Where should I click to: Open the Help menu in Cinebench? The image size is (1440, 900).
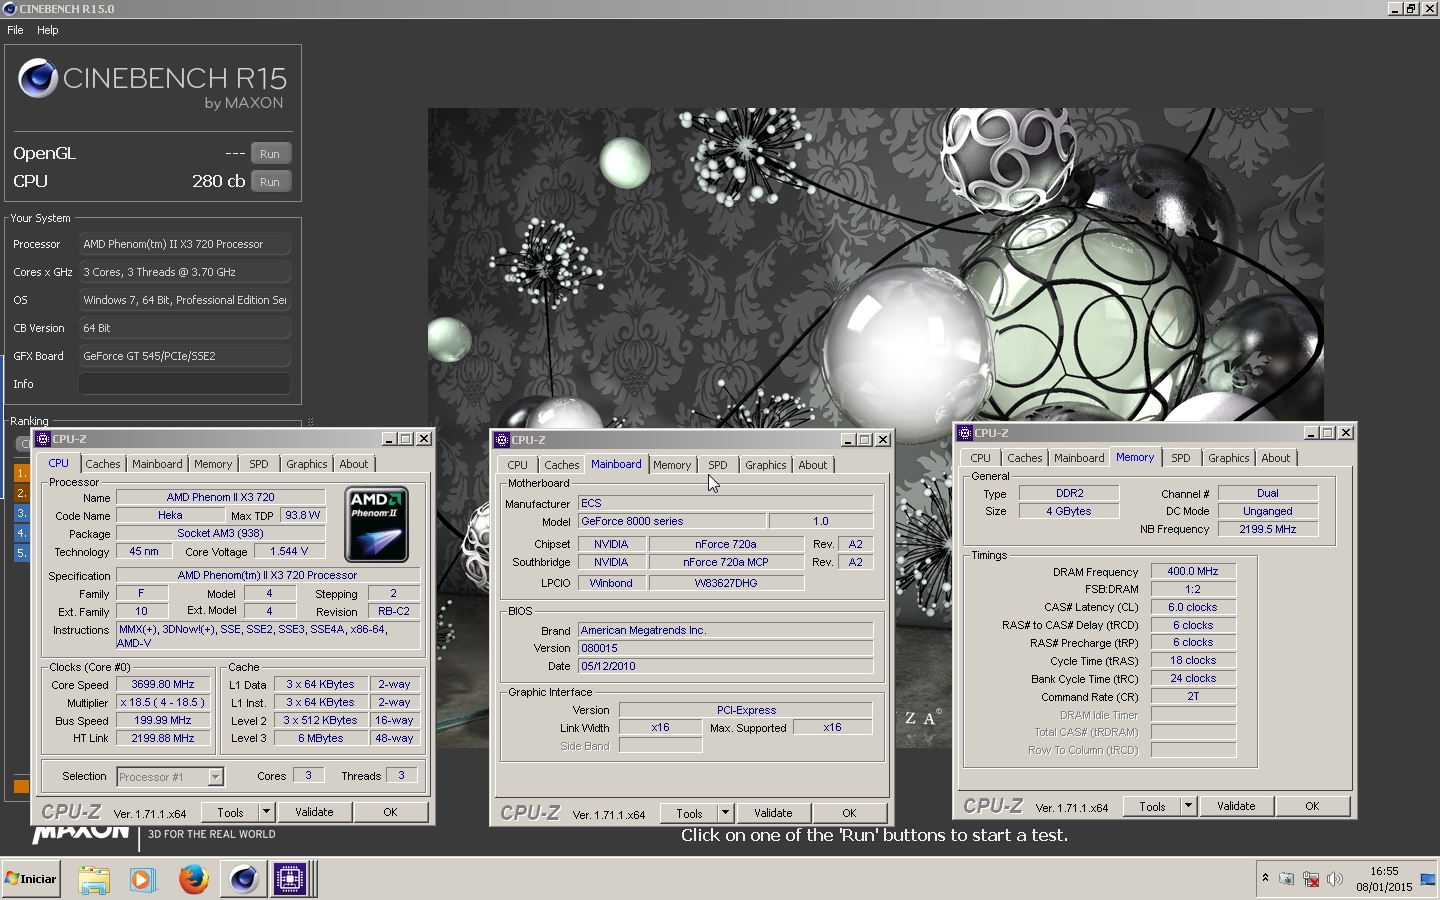[48, 30]
